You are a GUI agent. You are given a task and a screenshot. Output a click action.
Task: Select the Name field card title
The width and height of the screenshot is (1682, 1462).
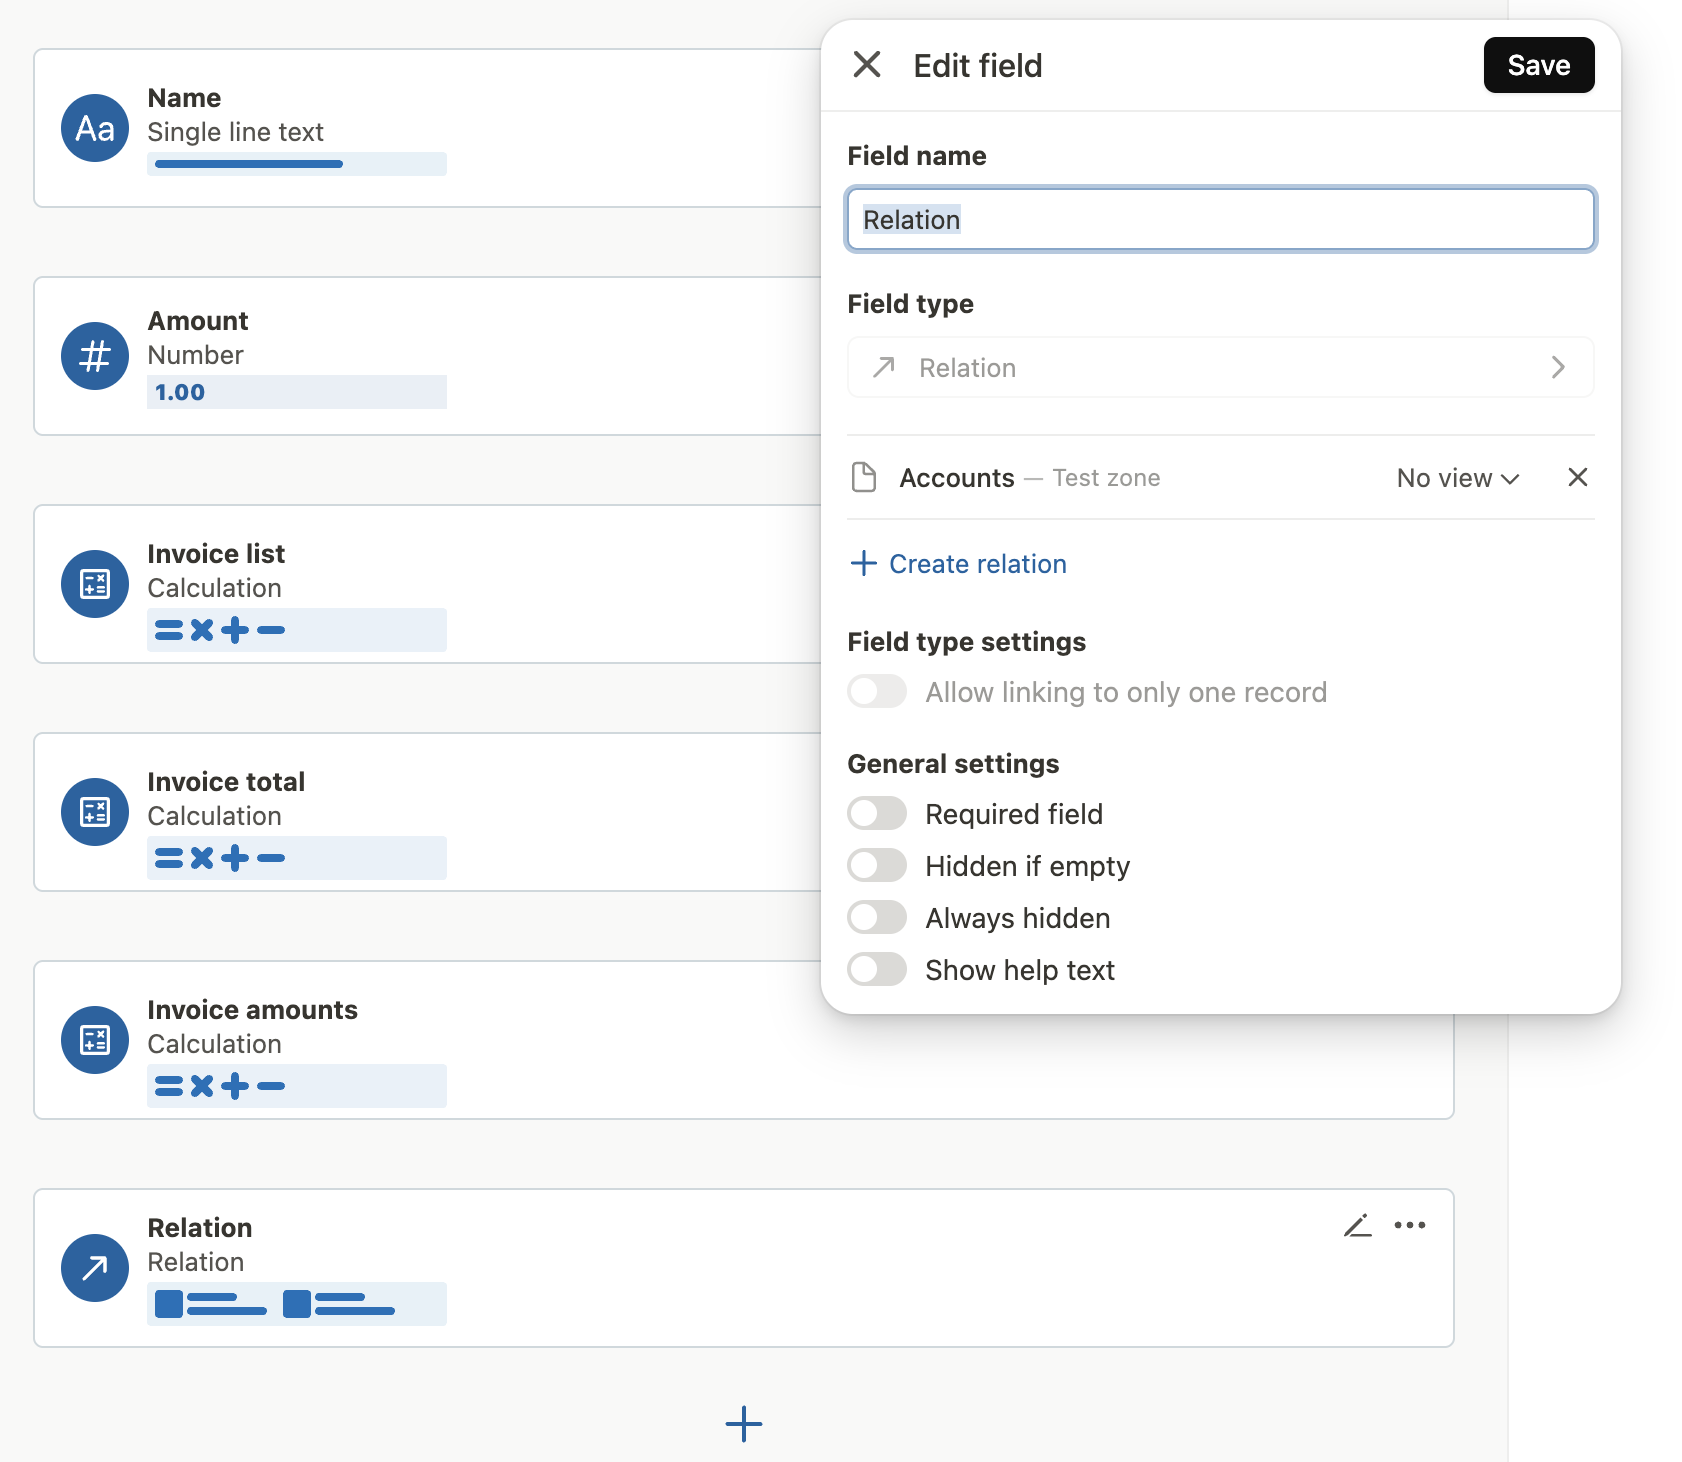pyautogui.click(x=184, y=98)
